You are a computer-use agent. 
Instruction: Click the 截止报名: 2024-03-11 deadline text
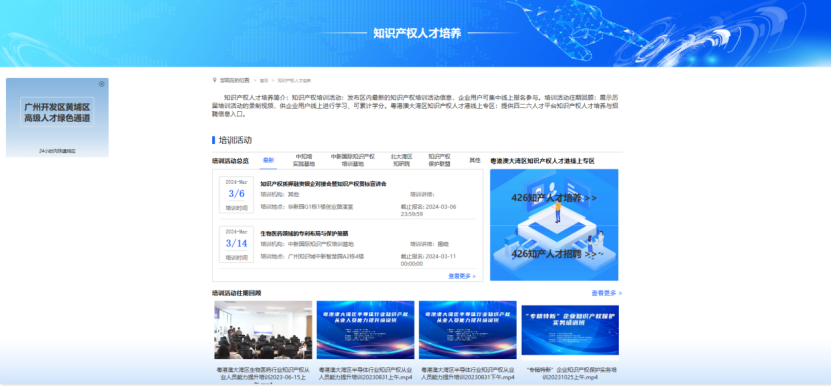pos(428,260)
